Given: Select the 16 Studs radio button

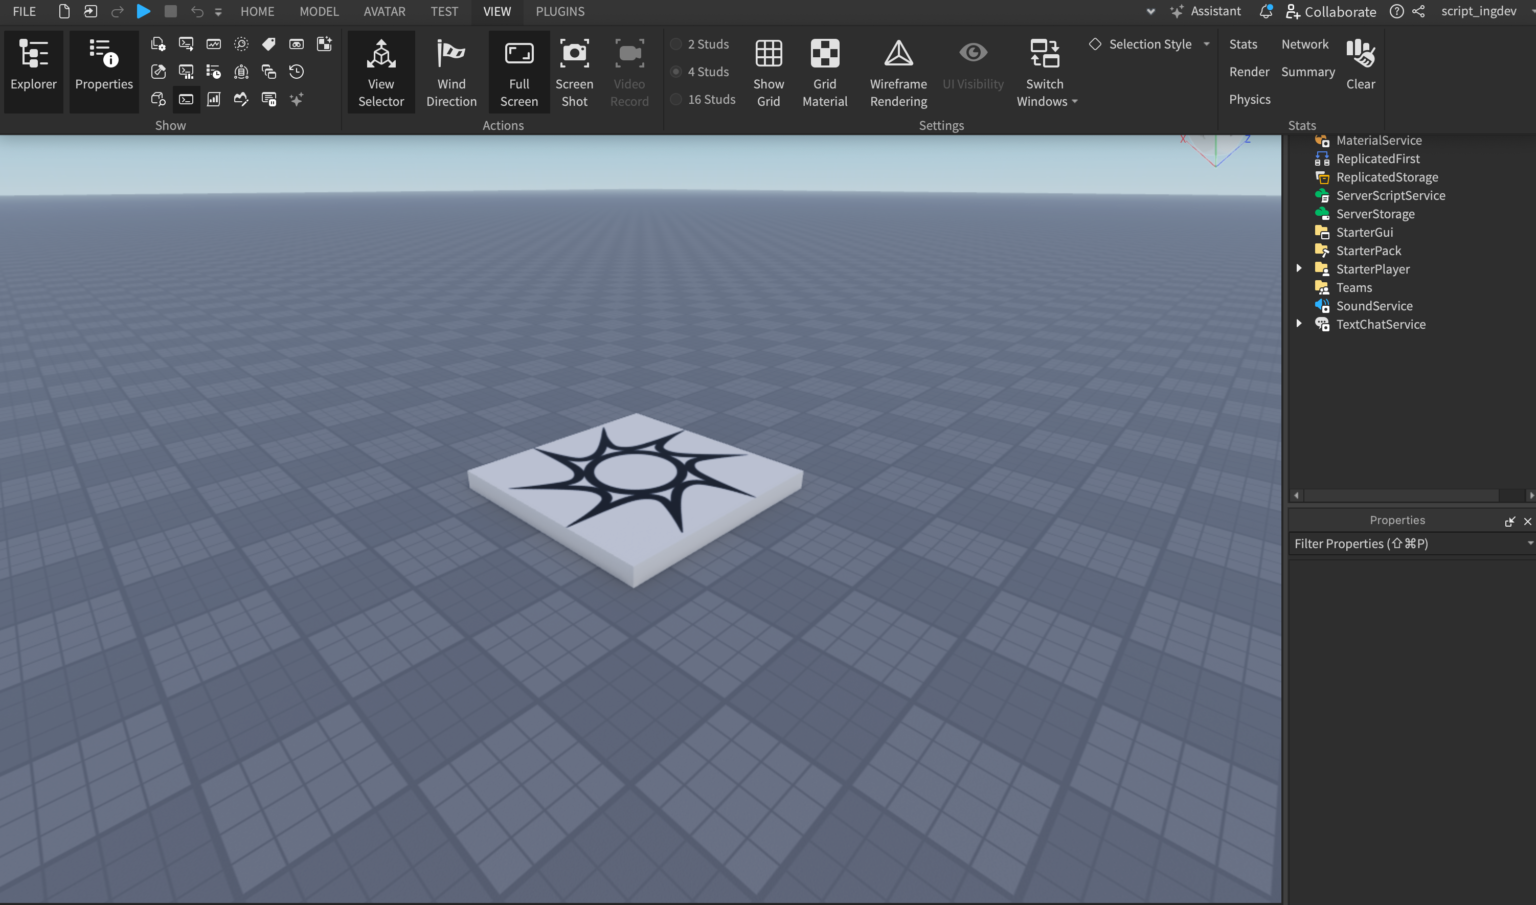Looking at the screenshot, I should [676, 99].
